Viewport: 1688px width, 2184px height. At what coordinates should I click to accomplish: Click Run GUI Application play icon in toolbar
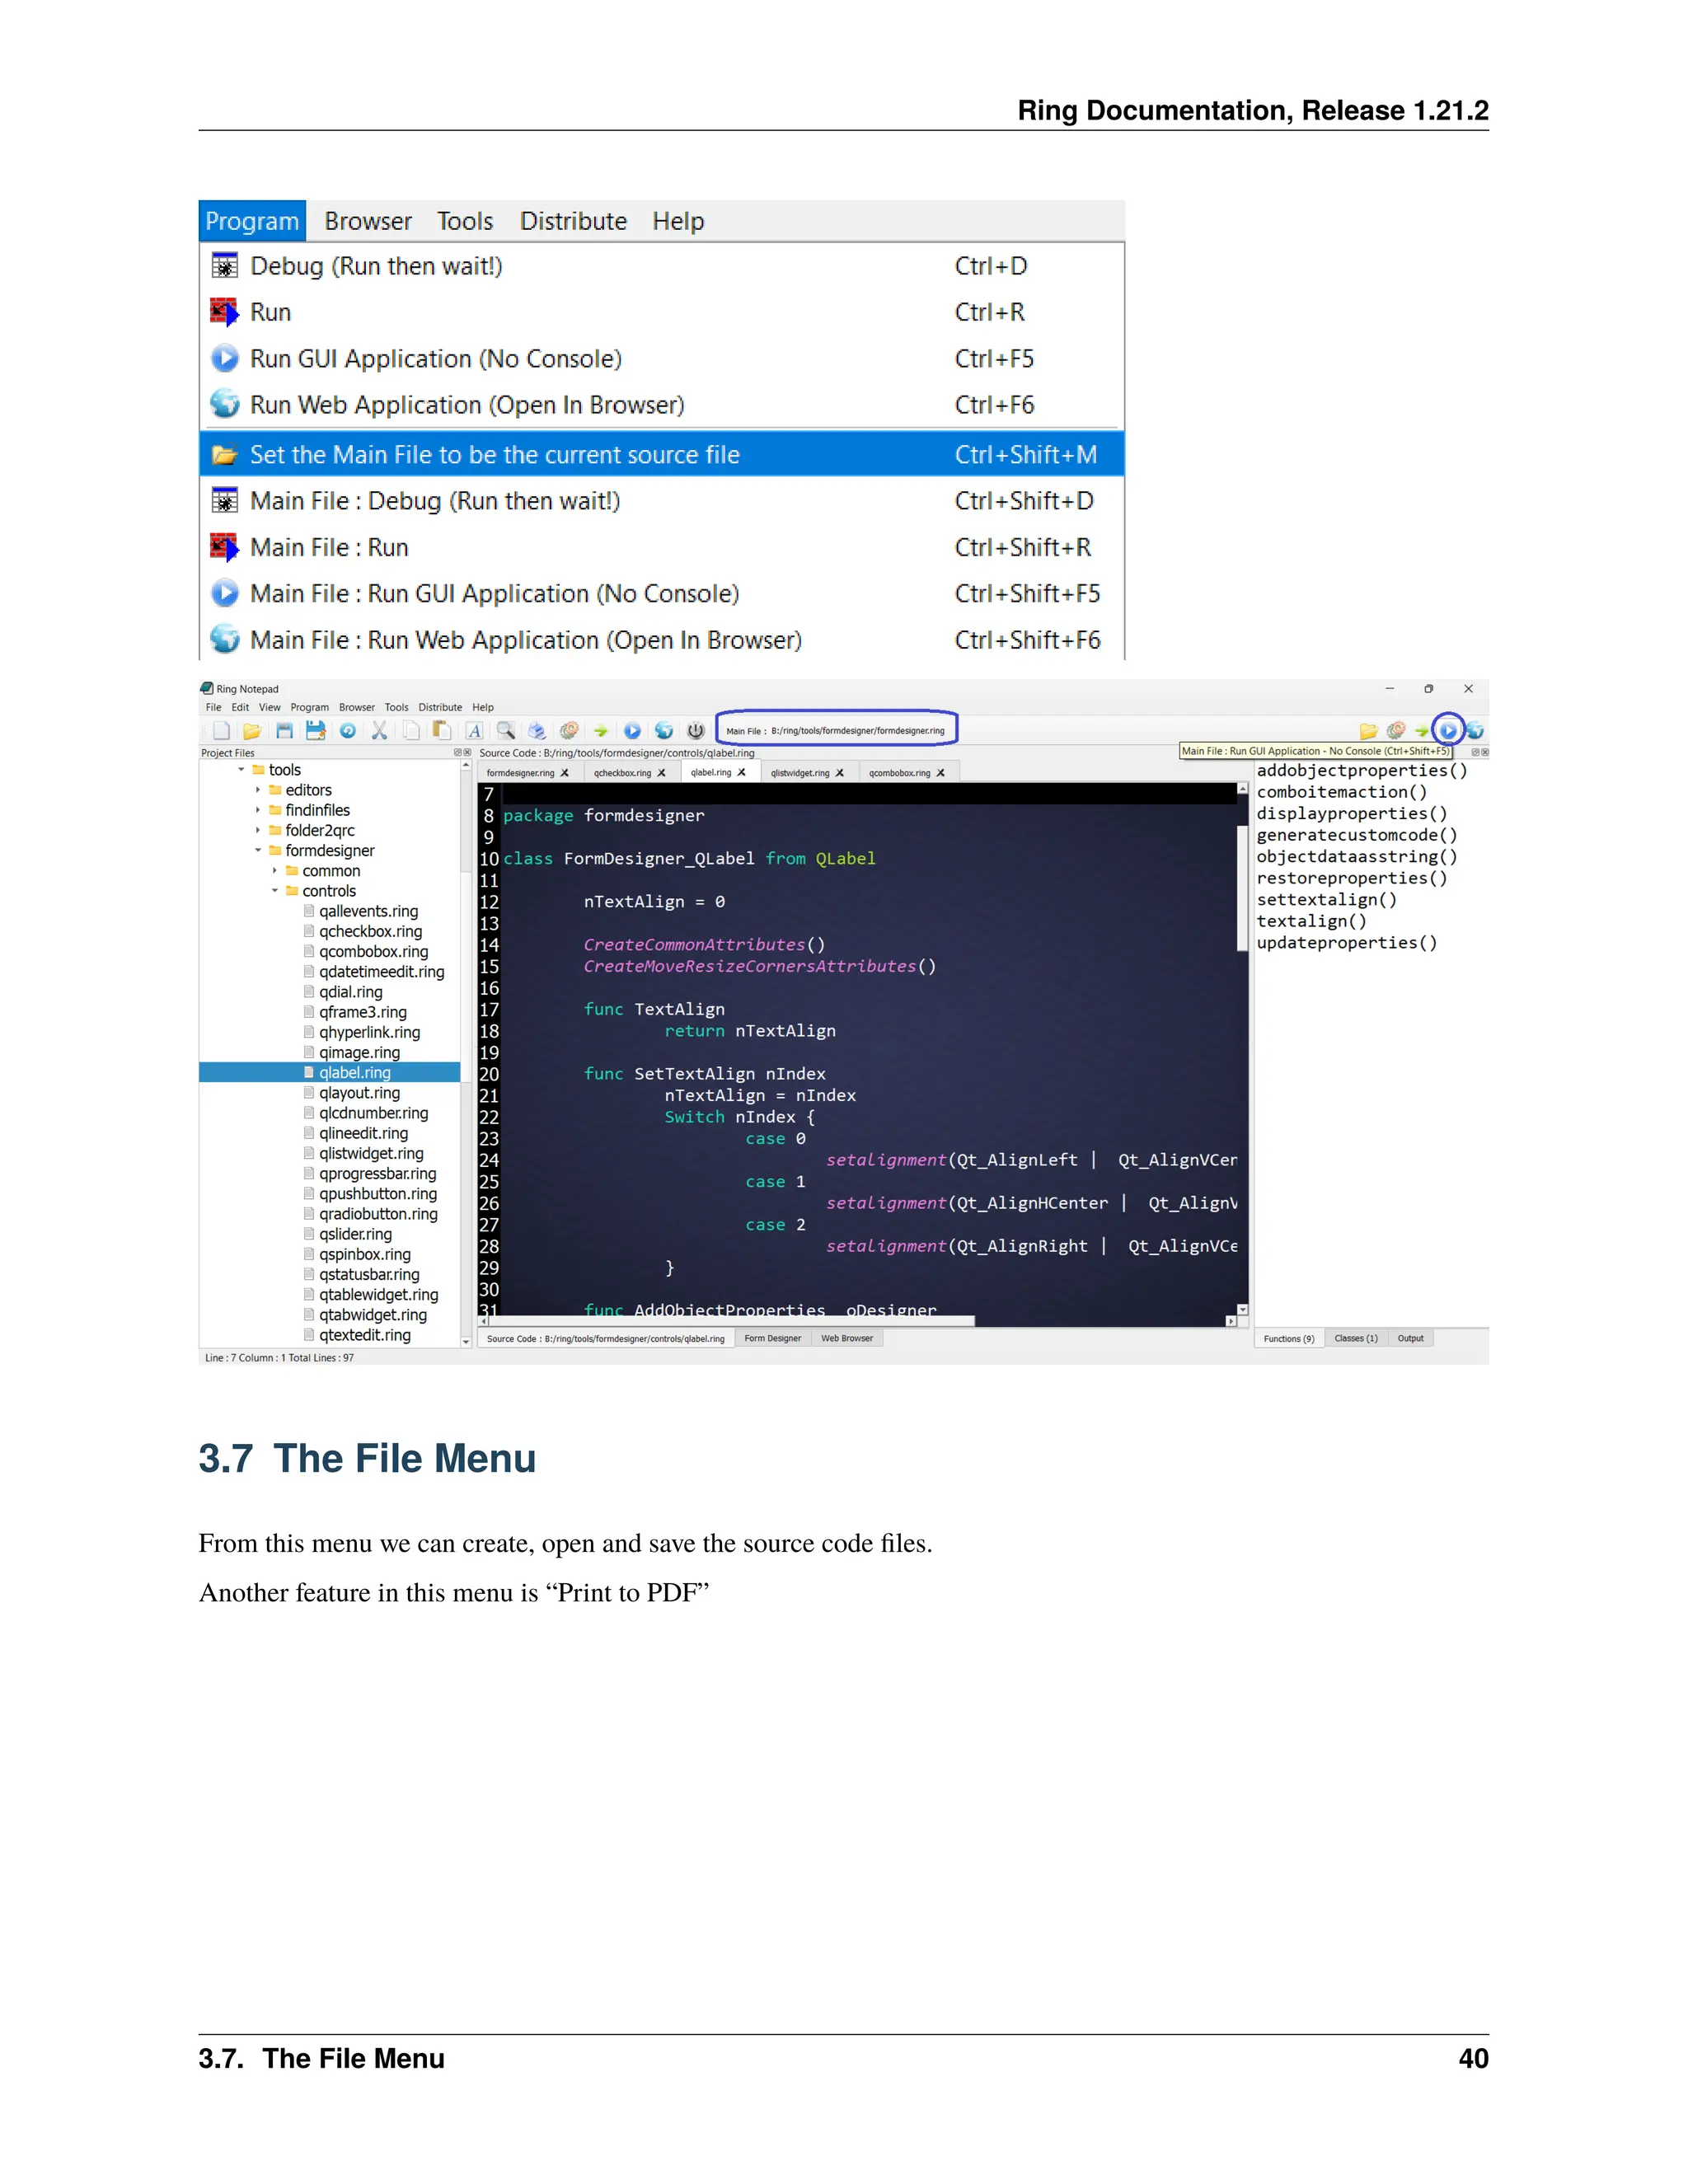pos(632,731)
